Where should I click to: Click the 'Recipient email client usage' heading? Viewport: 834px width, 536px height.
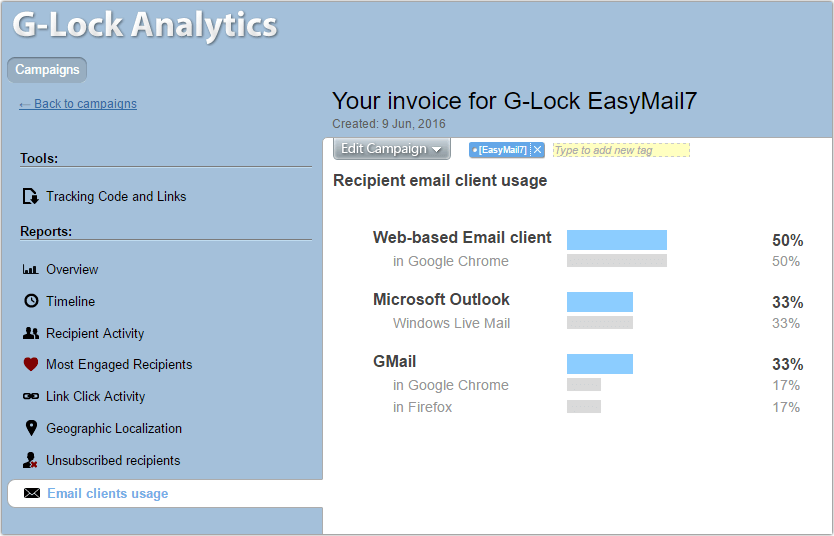click(x=440, y=181)
